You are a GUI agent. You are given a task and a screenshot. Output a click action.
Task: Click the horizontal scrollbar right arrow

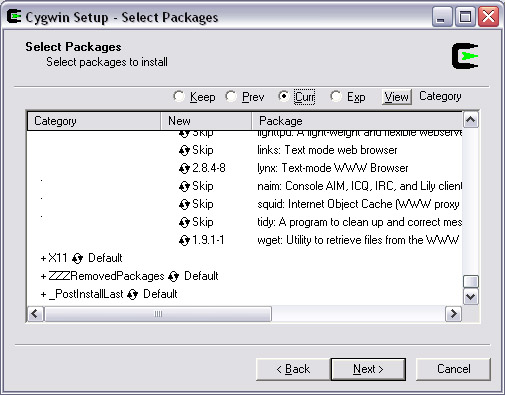click(x=454, y=314)
